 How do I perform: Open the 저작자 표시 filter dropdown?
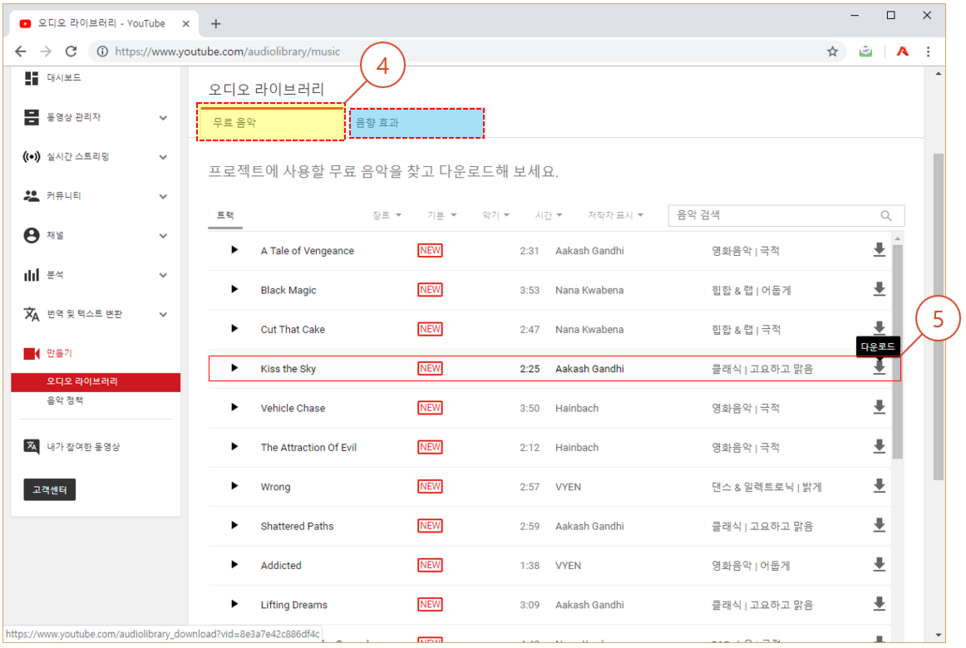(x=615, y=215)
